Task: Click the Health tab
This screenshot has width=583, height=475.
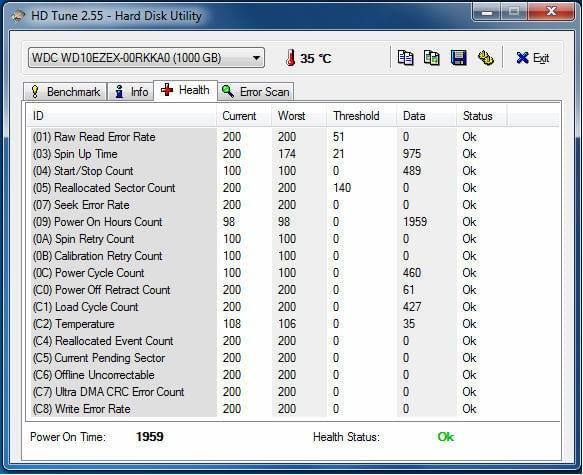Action: point(186,90)
